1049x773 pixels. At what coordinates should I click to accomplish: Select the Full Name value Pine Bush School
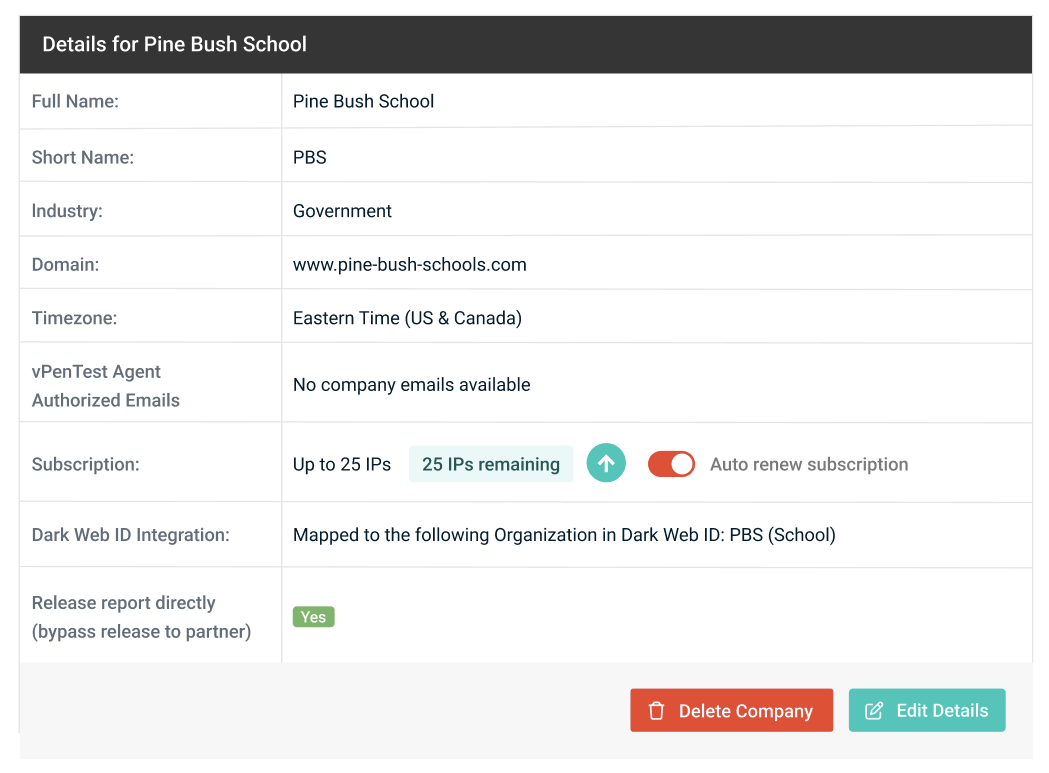(x=363, y=101)
